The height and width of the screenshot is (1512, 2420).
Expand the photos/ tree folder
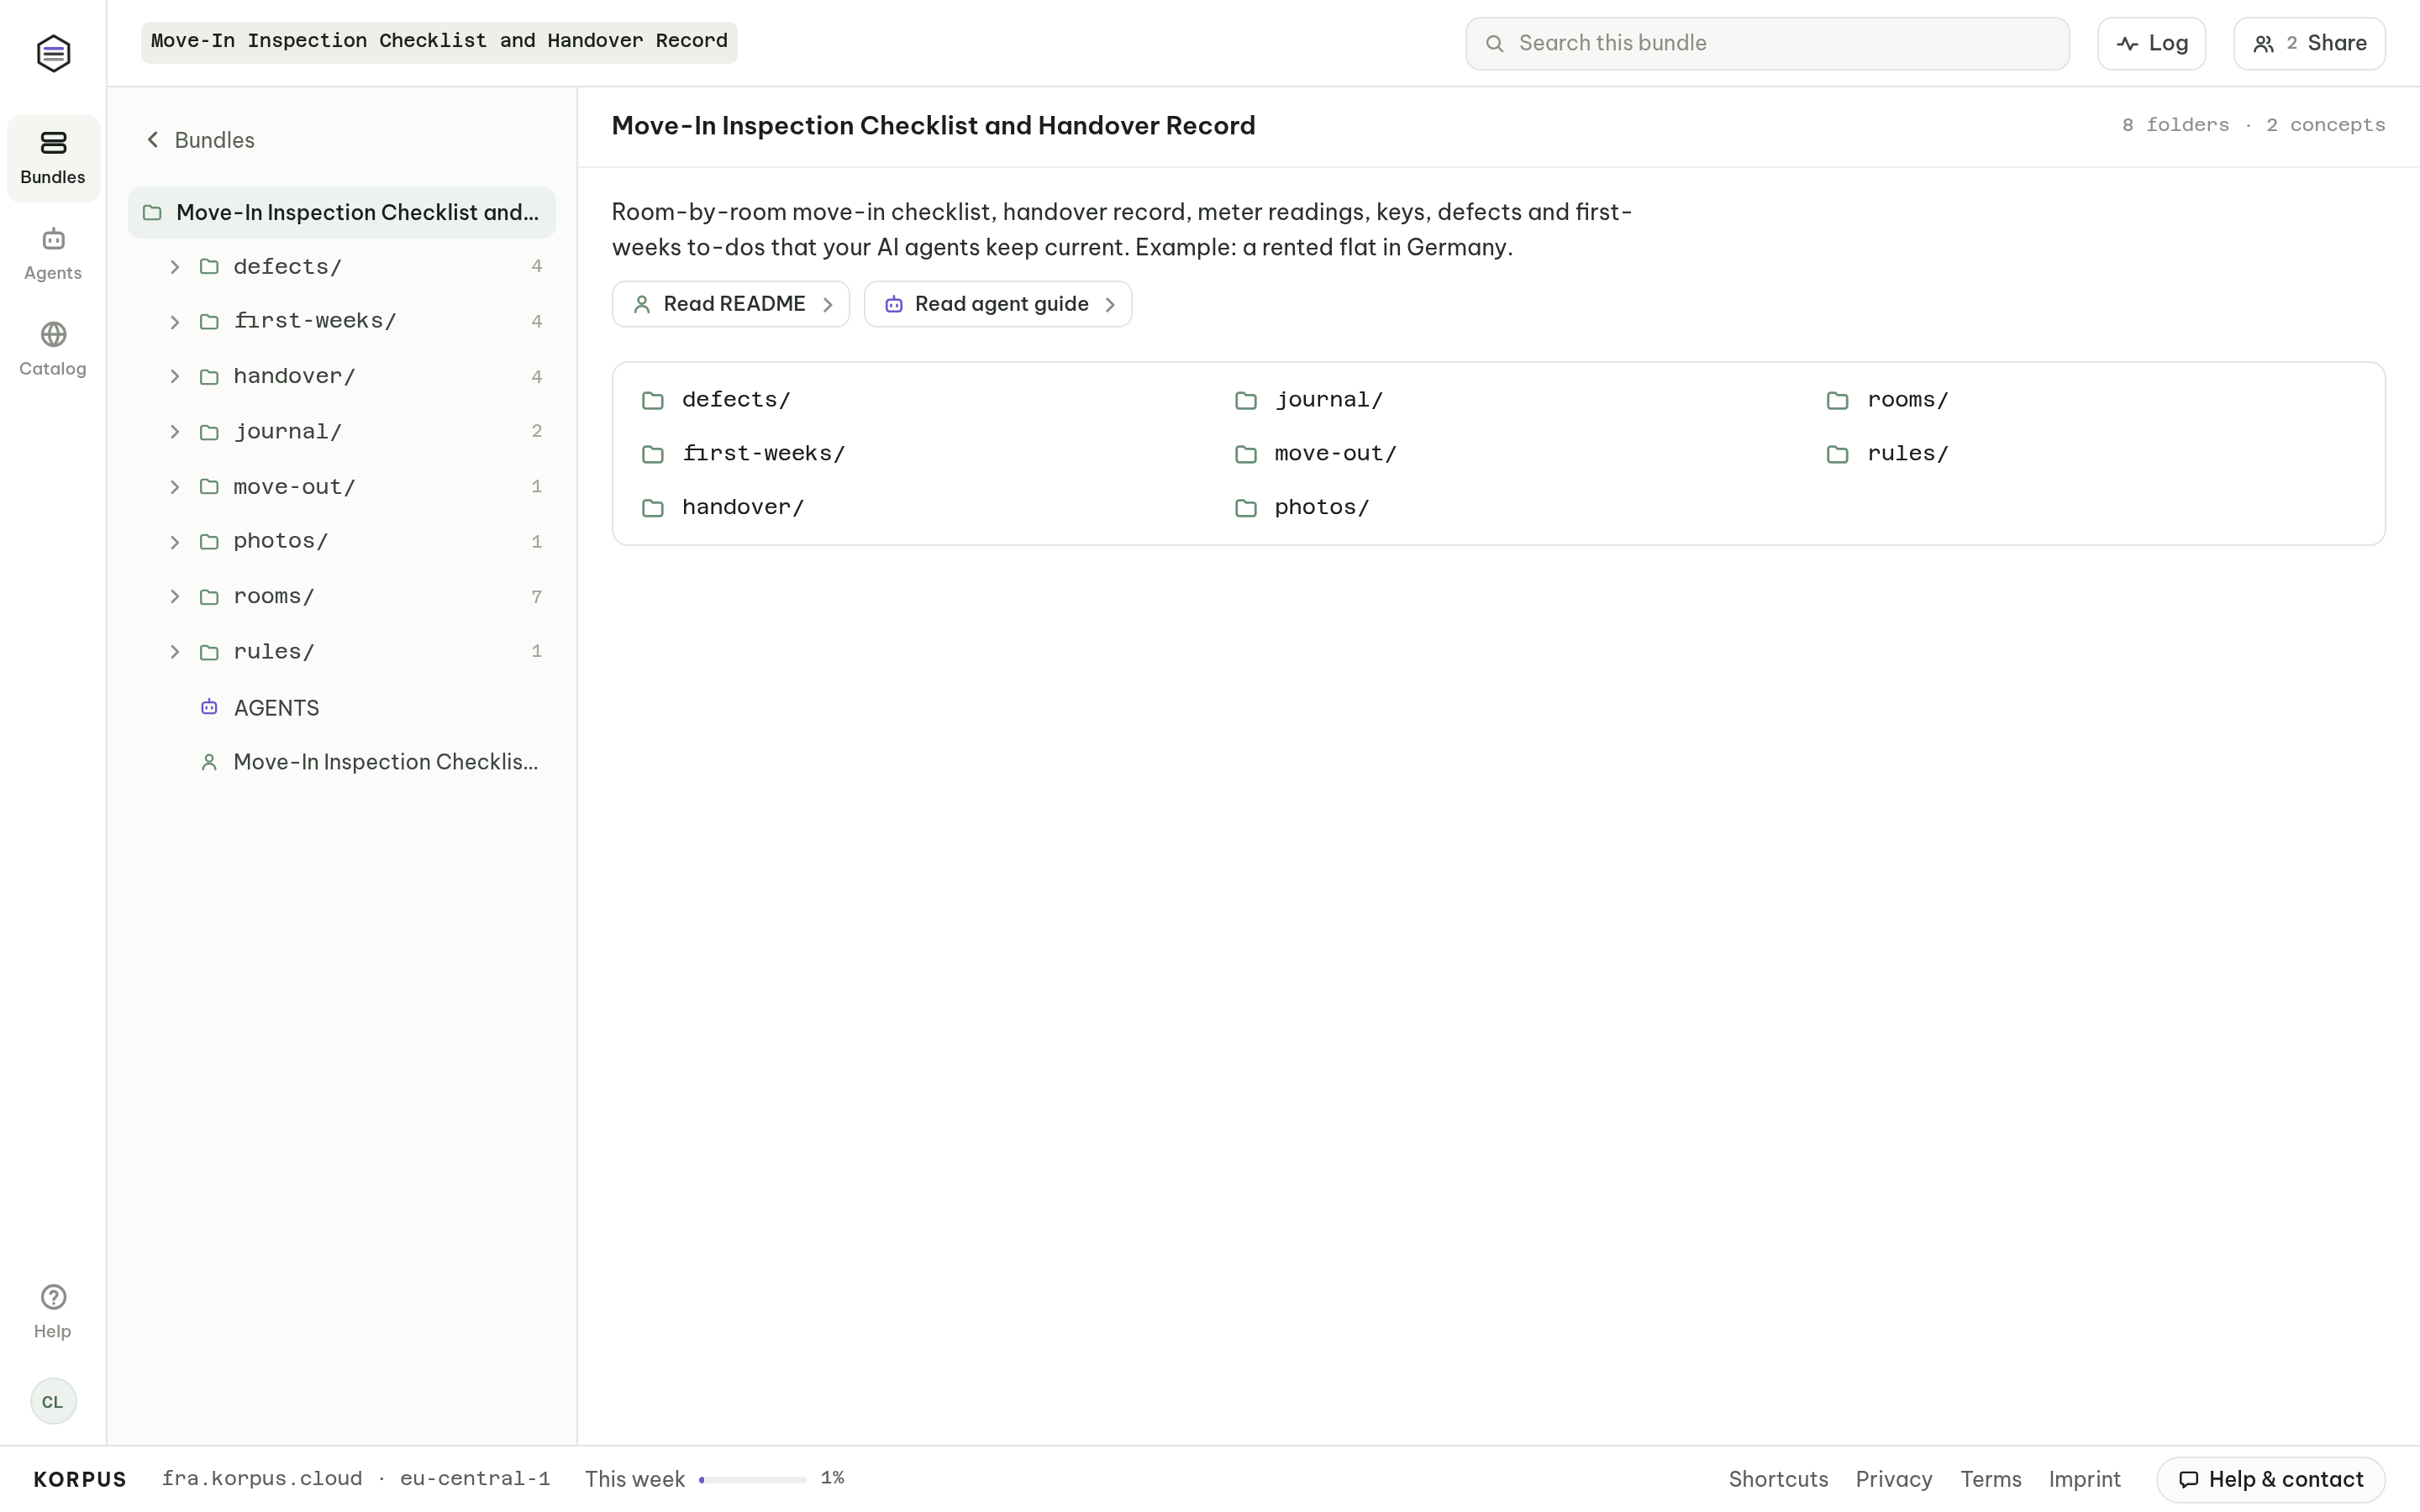coord(175,542)
